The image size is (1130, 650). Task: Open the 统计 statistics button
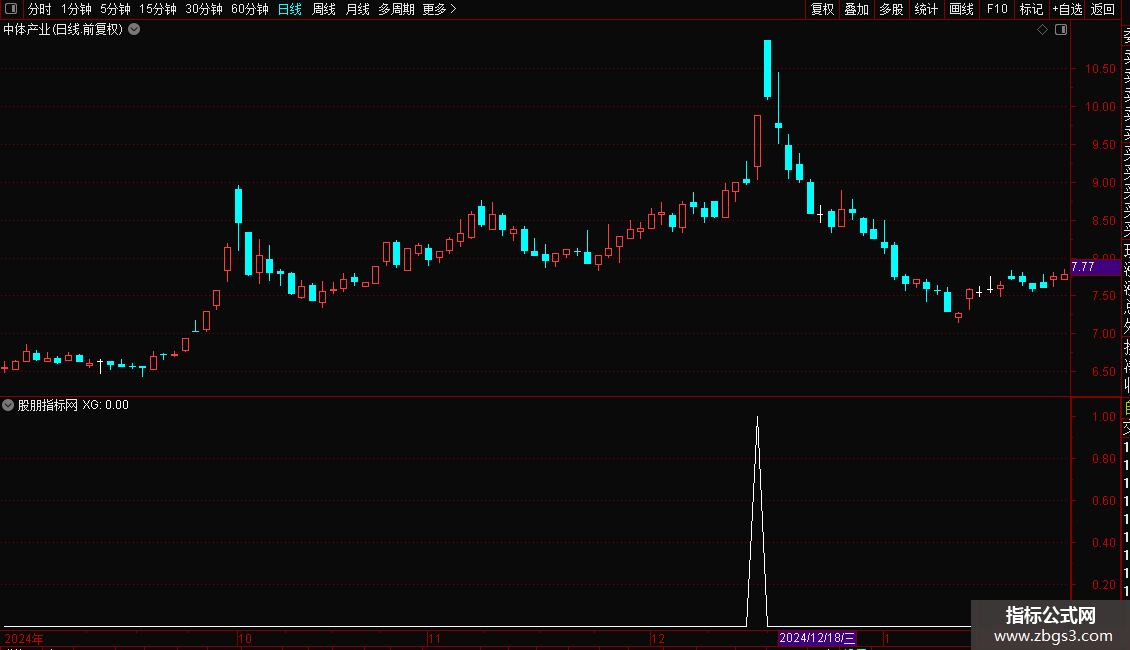click(x=926, y=9)
